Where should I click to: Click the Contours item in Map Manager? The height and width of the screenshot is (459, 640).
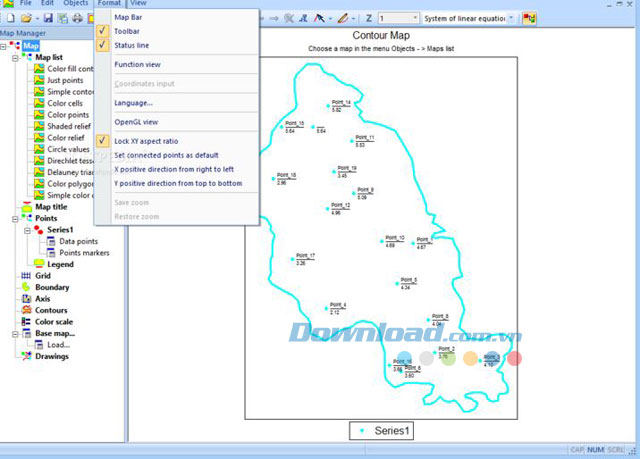coord(51,310)
